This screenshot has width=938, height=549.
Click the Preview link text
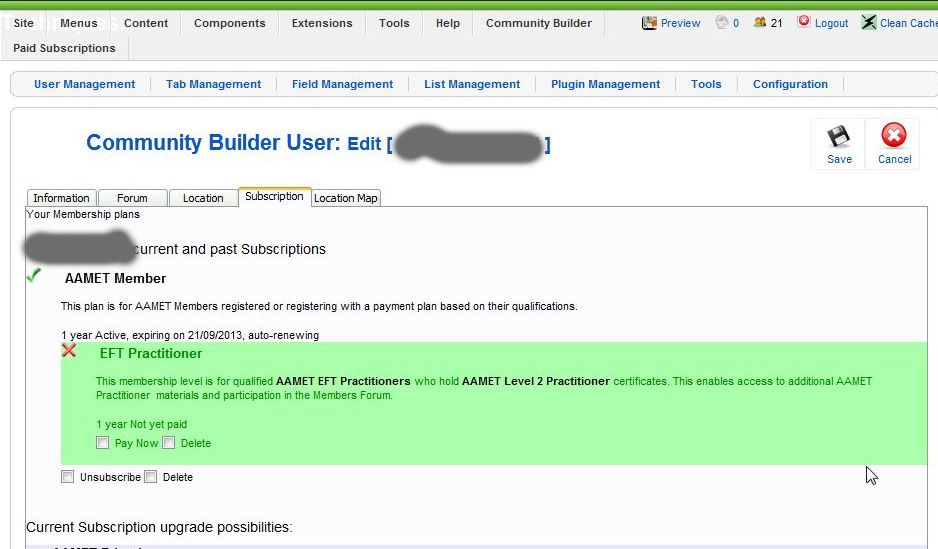680,23
